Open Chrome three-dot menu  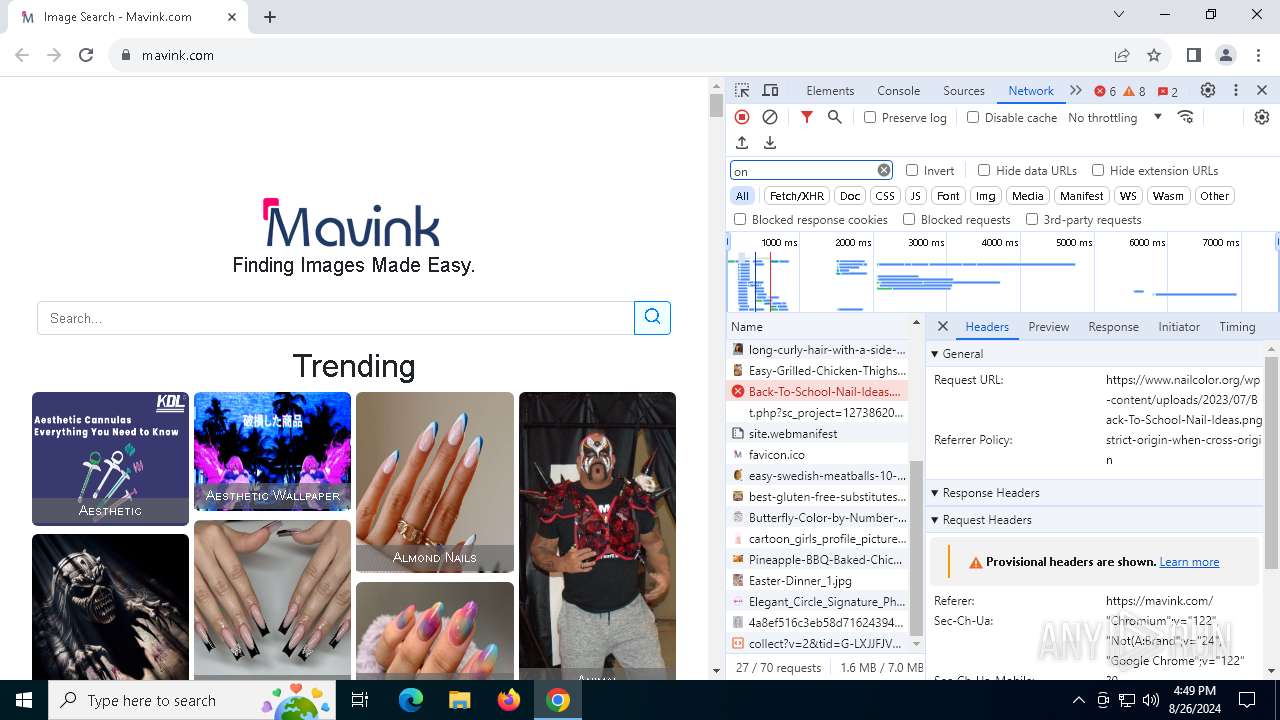pos(1258,55)
